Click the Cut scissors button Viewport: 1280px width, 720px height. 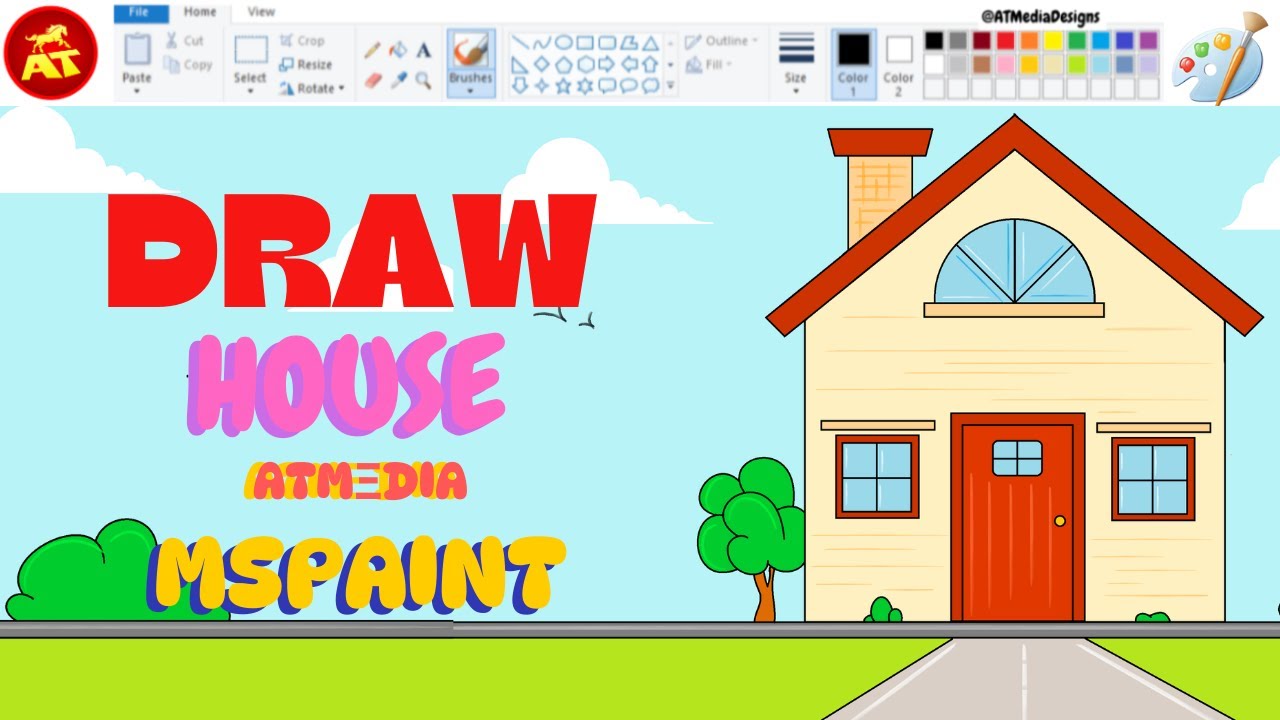click(184, 41)
